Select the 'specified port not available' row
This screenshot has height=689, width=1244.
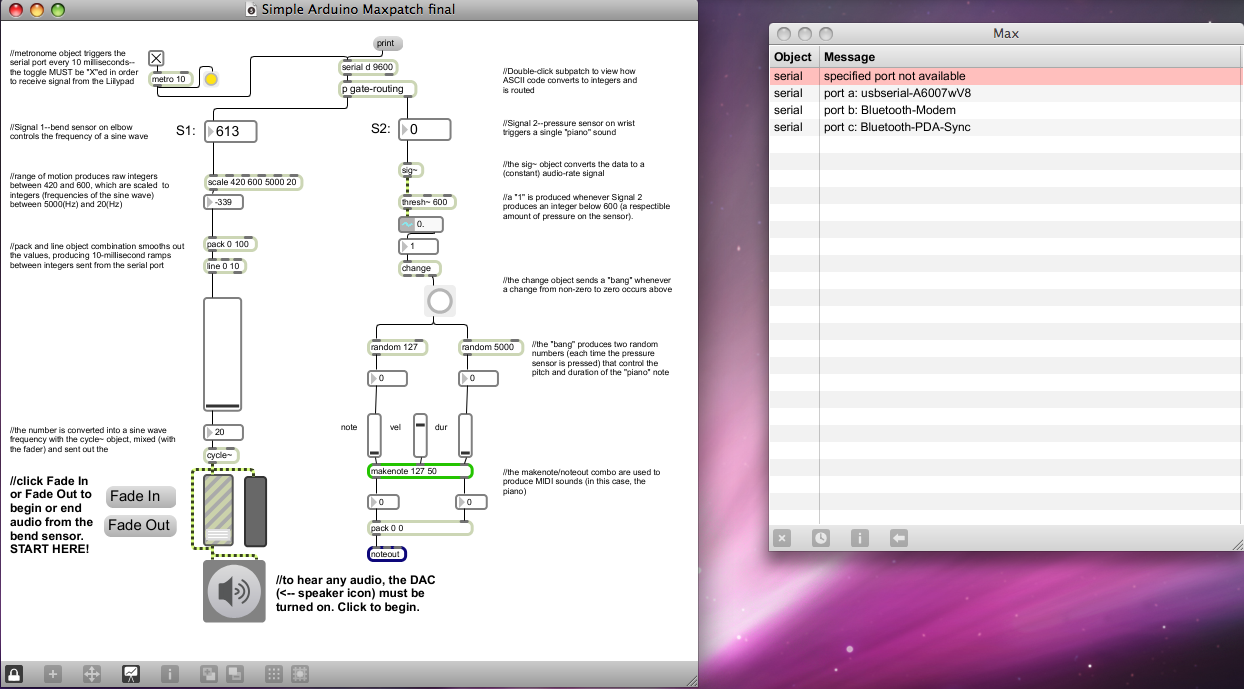(1006, 76)
